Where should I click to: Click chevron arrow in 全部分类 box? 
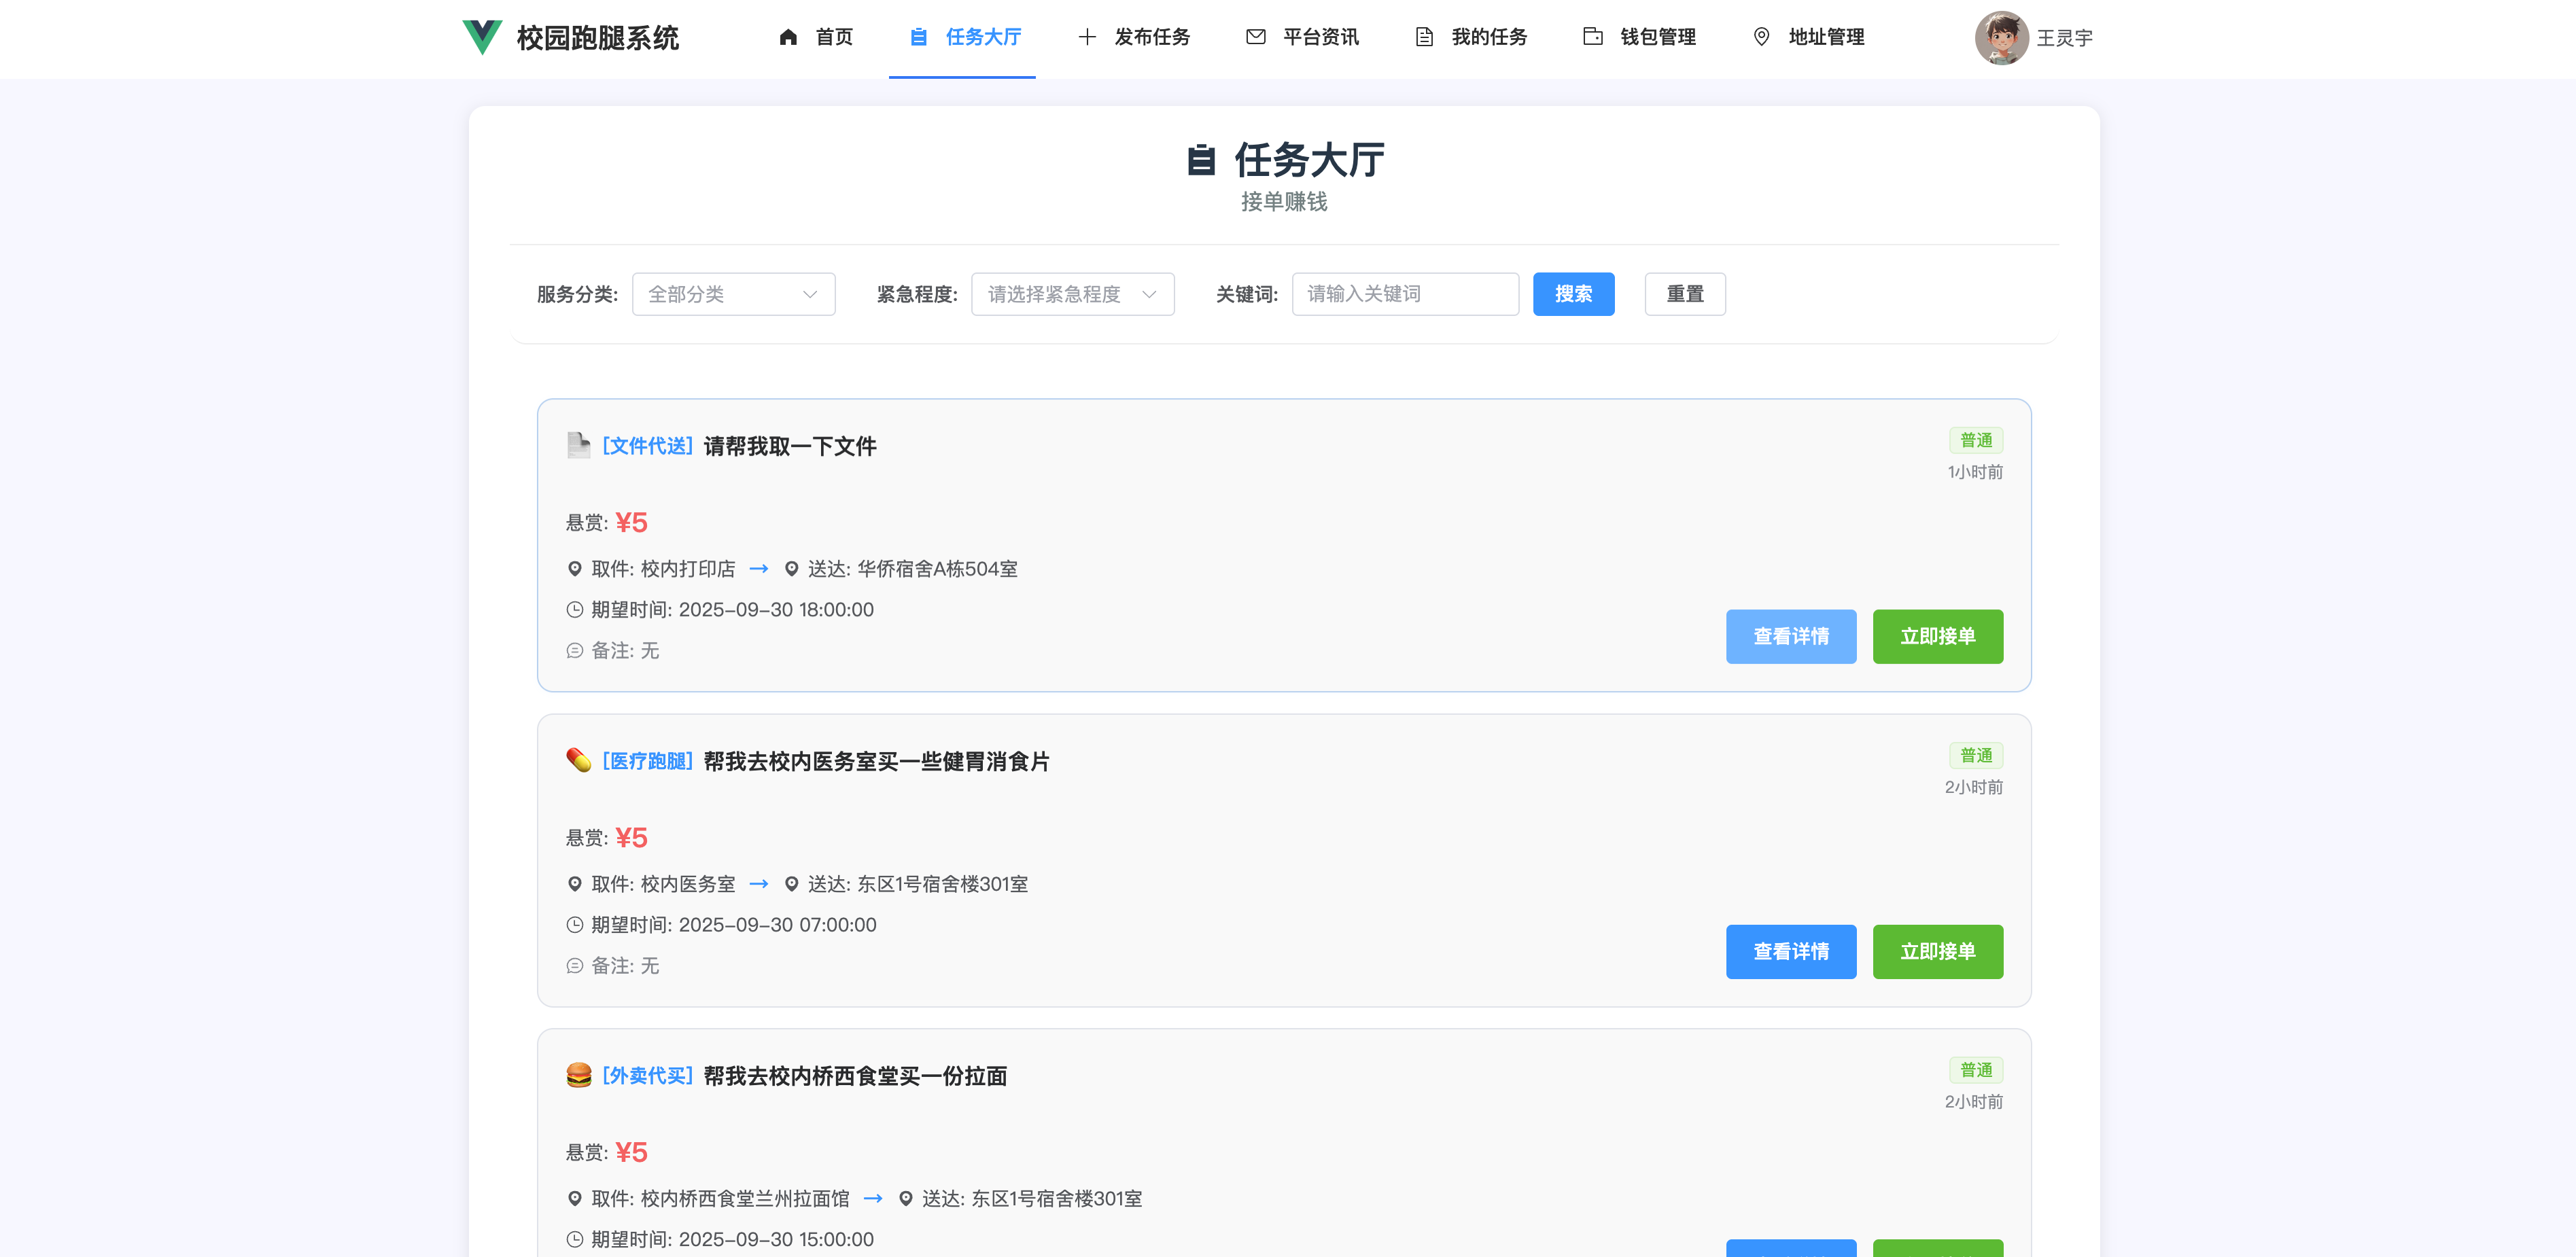click(809, 294)
